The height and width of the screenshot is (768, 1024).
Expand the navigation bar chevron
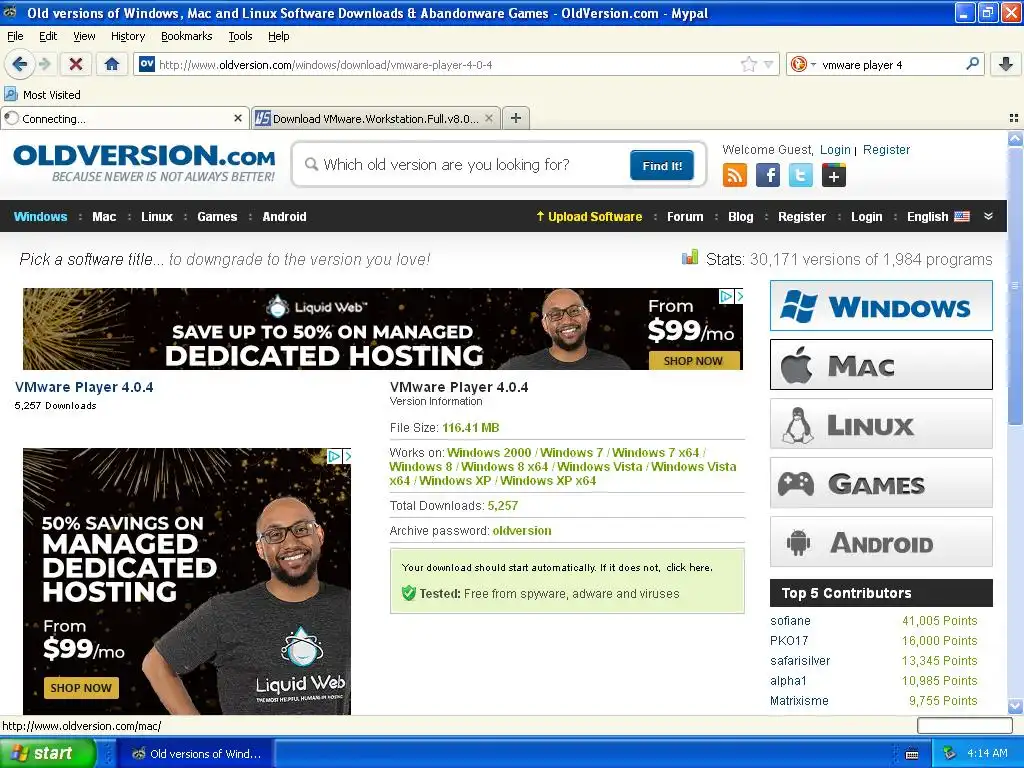click(x=988, y=216)
